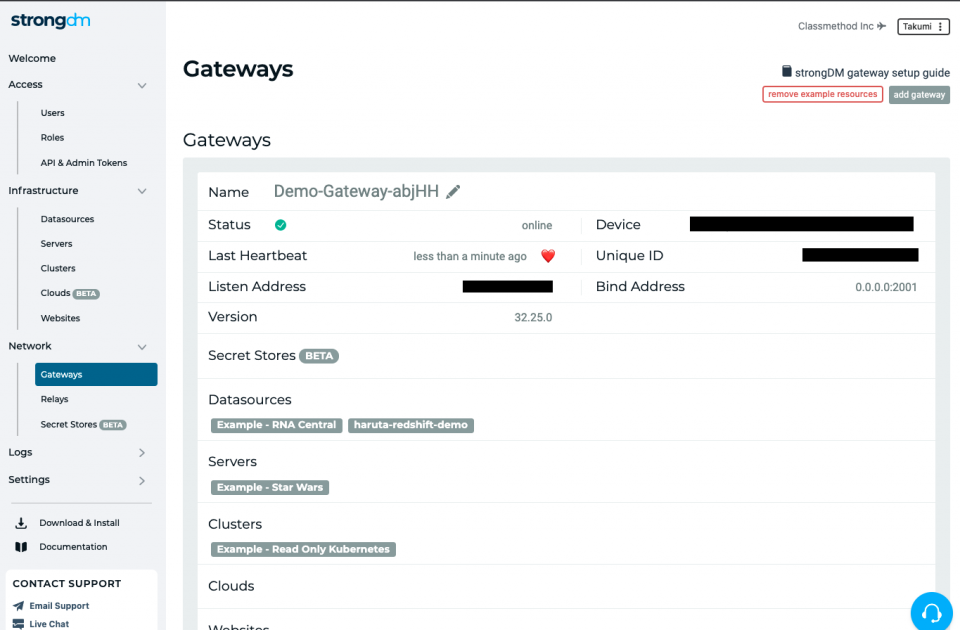Click the Download & Install arrow icon
Screen dimensions: 960x630
[21, 523]
